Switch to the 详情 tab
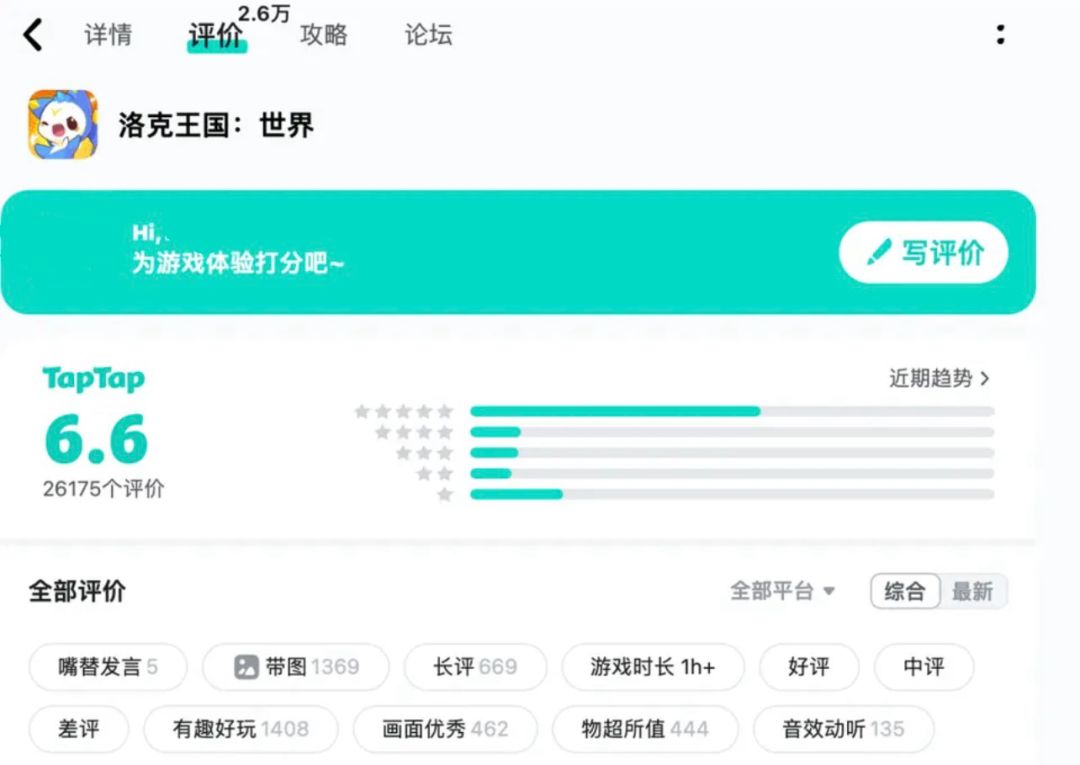The image size is (1080, 765). (109, 35)
